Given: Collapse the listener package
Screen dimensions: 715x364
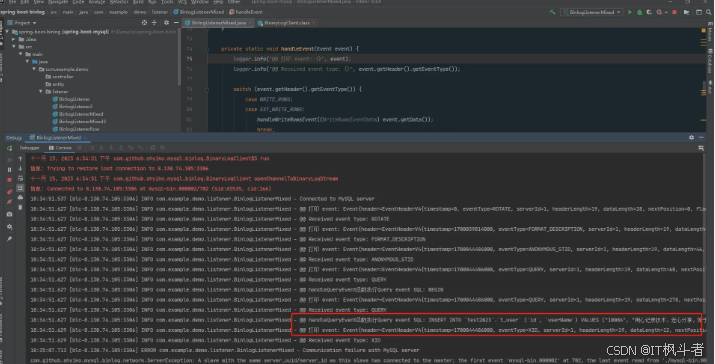Looking at the screenshot, I should pyautogui.click(x=41, y=91).
